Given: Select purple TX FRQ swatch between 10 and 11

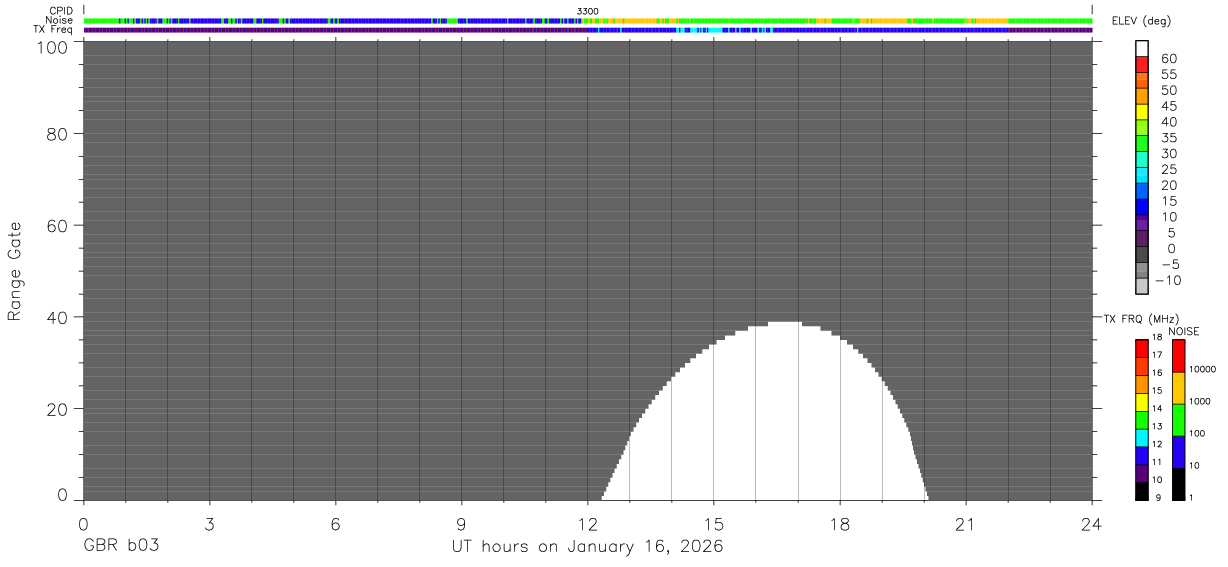Looking at the screenshot, I should 1142,473.
